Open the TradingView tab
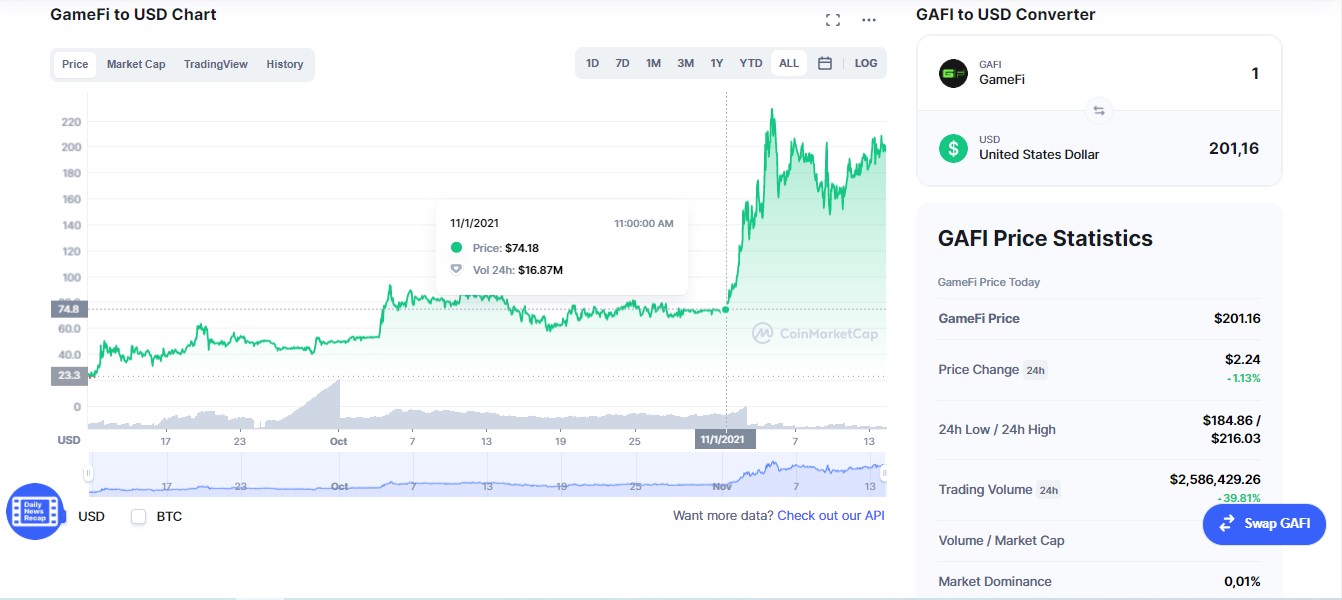This screenshot has width=1342, height=600. point(216,64)
